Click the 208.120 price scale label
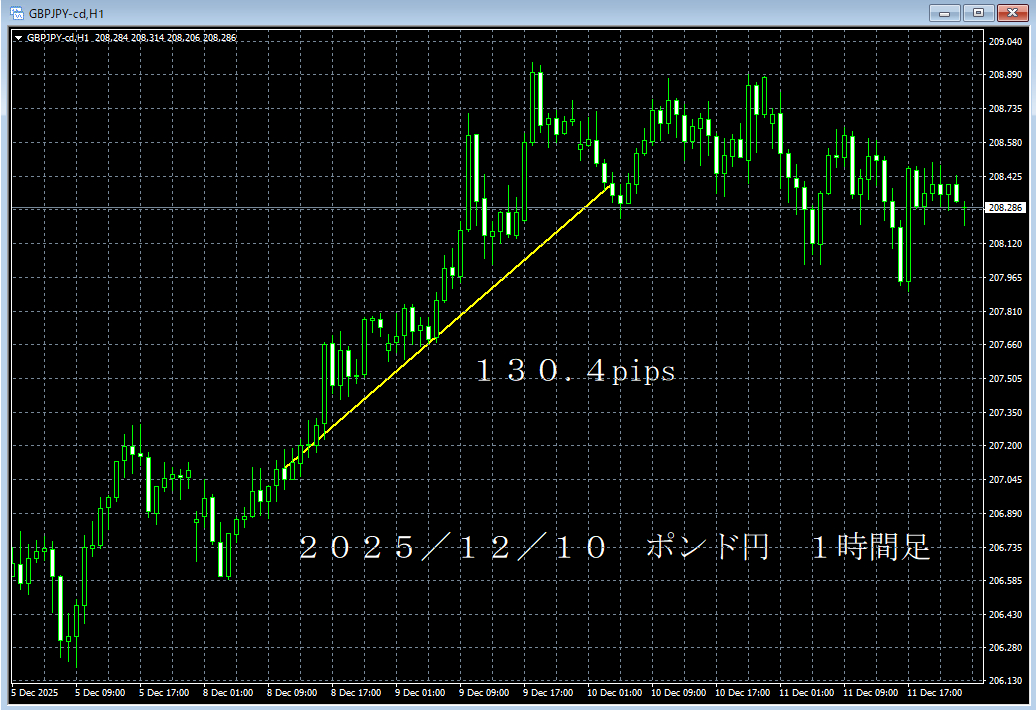 (1005, 244)
